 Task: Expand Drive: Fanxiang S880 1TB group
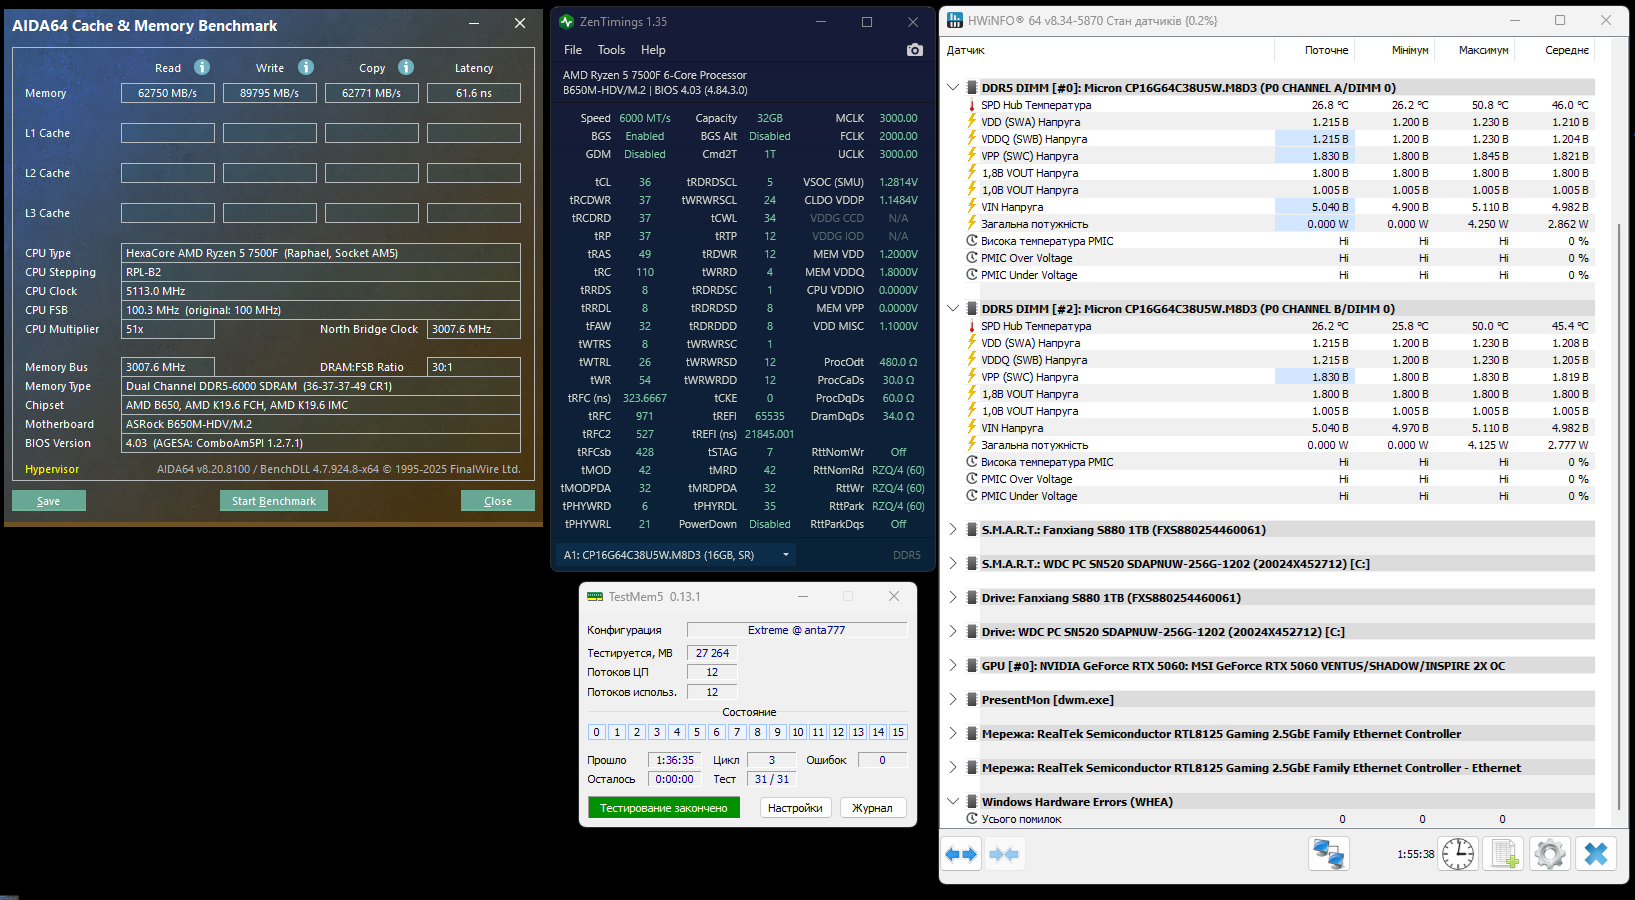coord(953,598)
